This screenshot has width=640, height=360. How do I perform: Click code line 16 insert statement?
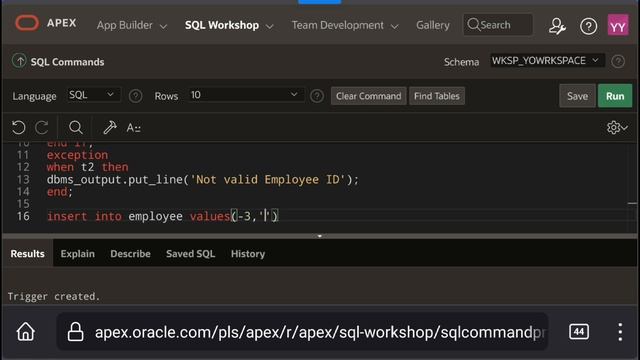162,216
